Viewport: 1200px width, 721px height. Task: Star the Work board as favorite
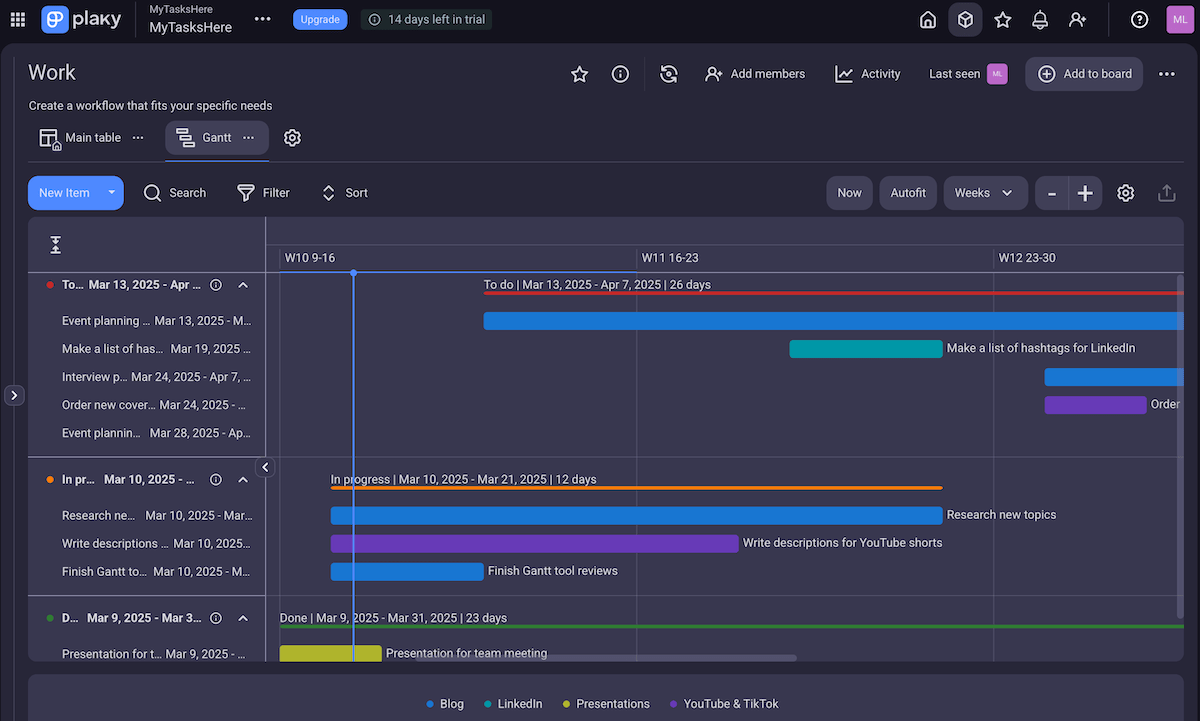(x=579, y=74)
